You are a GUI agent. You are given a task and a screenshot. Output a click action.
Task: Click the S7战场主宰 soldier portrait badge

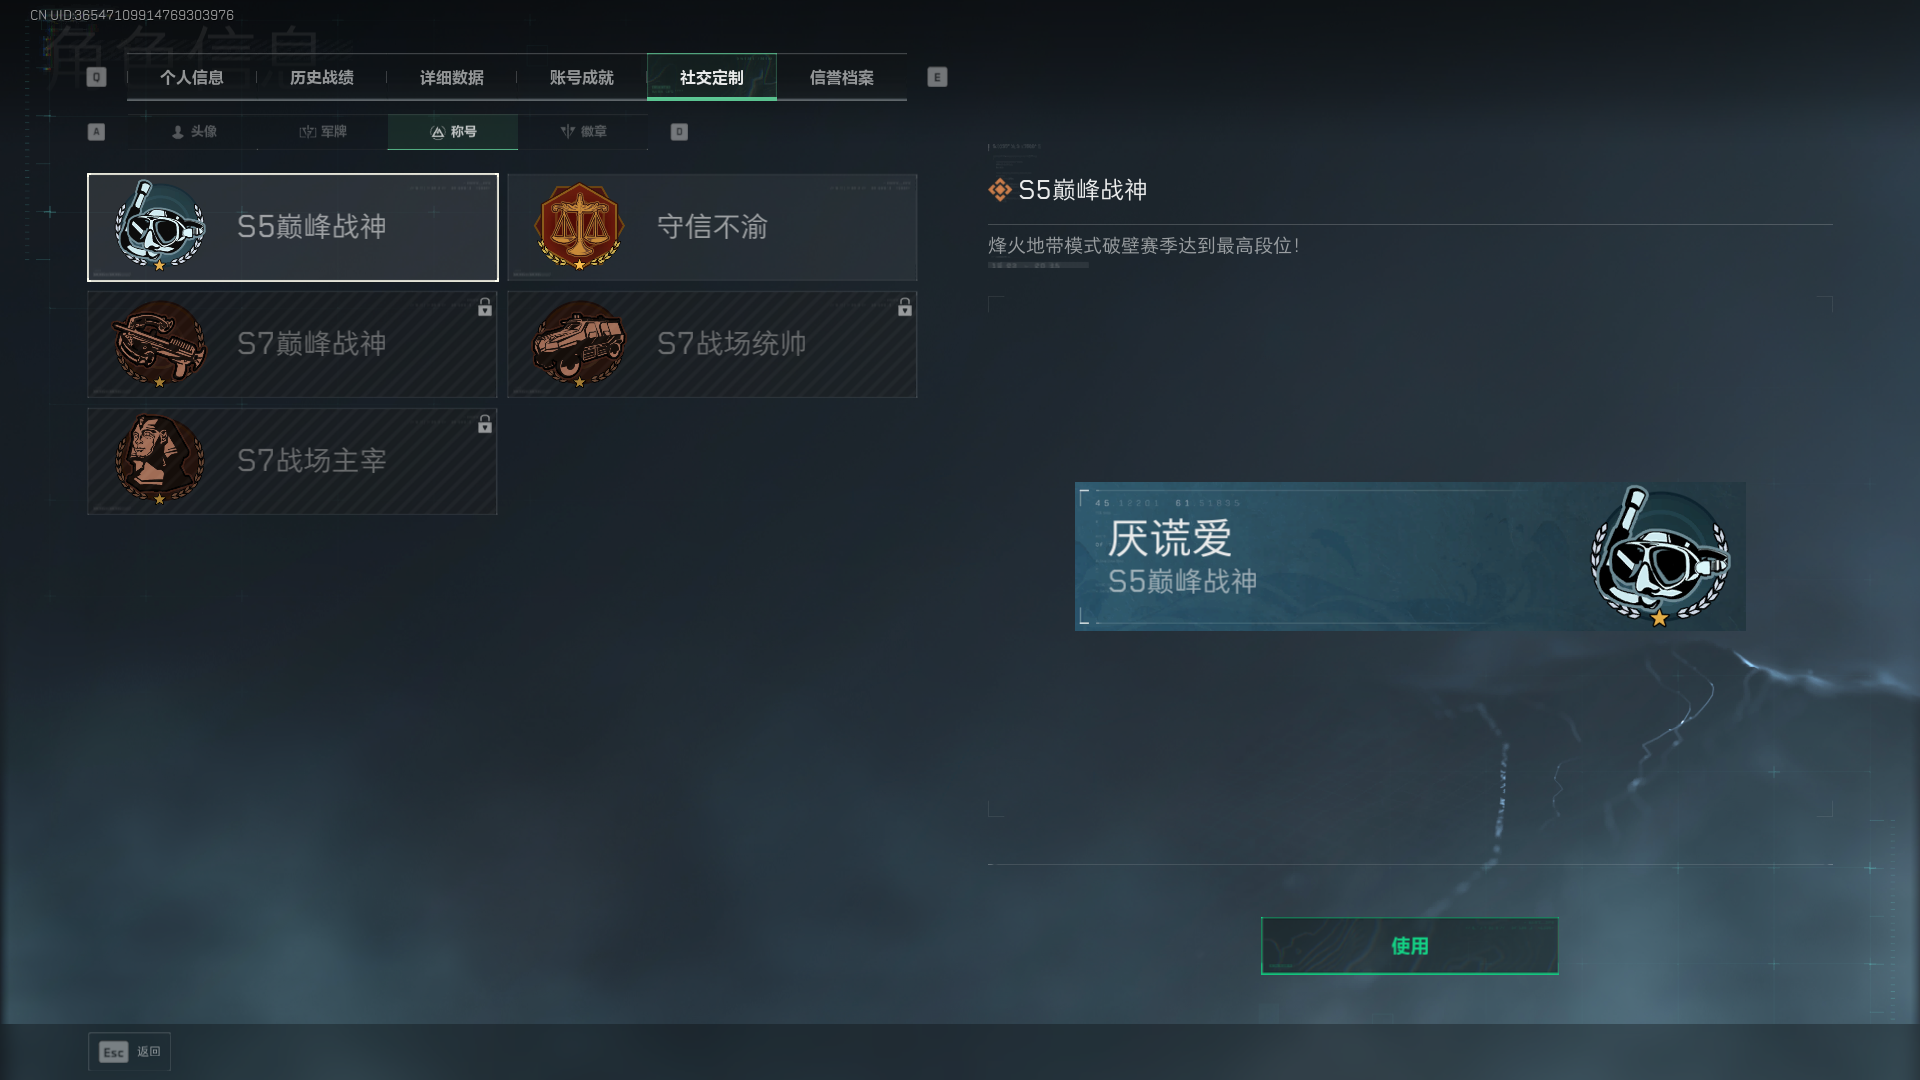click(160, 461)
